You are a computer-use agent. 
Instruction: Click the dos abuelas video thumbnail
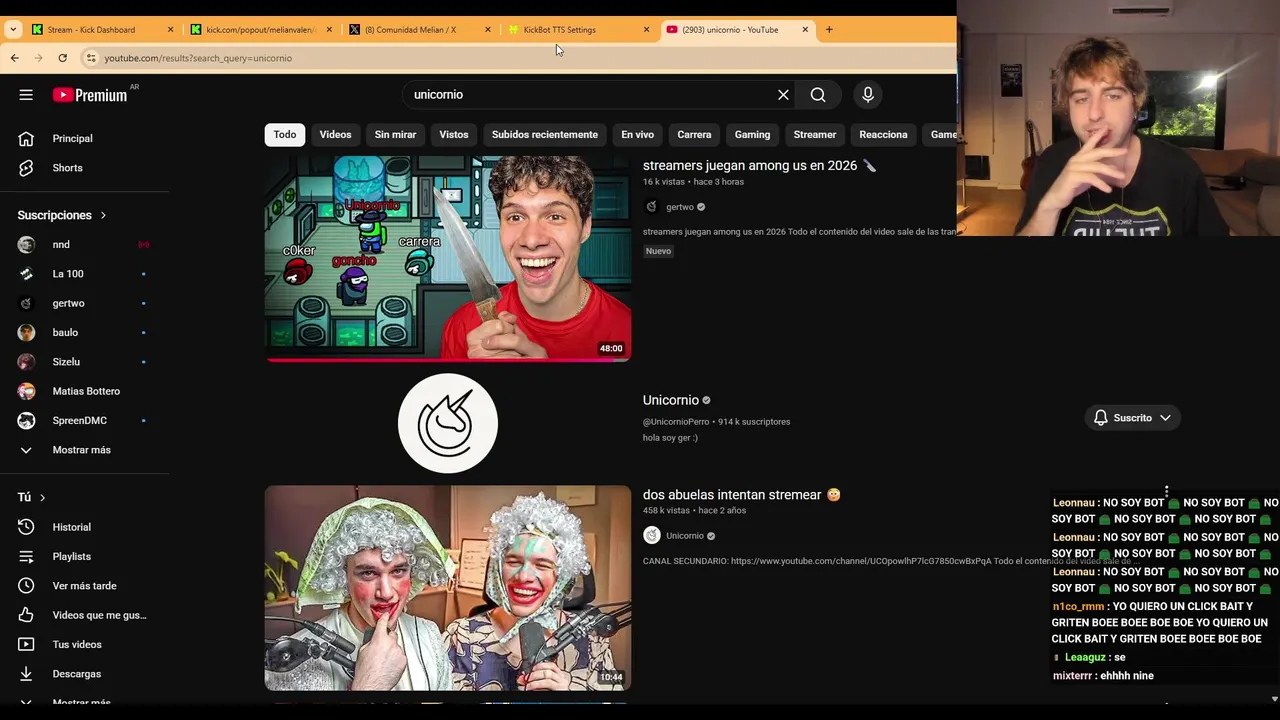[x=448, y=588]
